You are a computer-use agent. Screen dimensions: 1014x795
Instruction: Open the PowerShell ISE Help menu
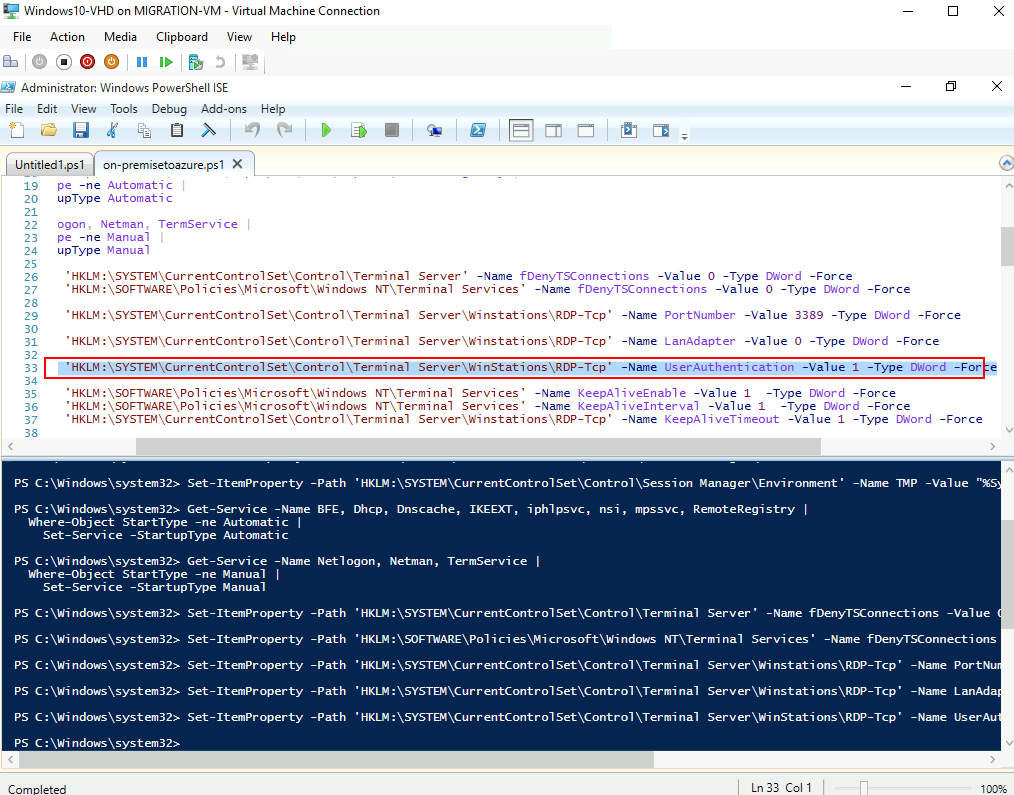coord(273,109)
